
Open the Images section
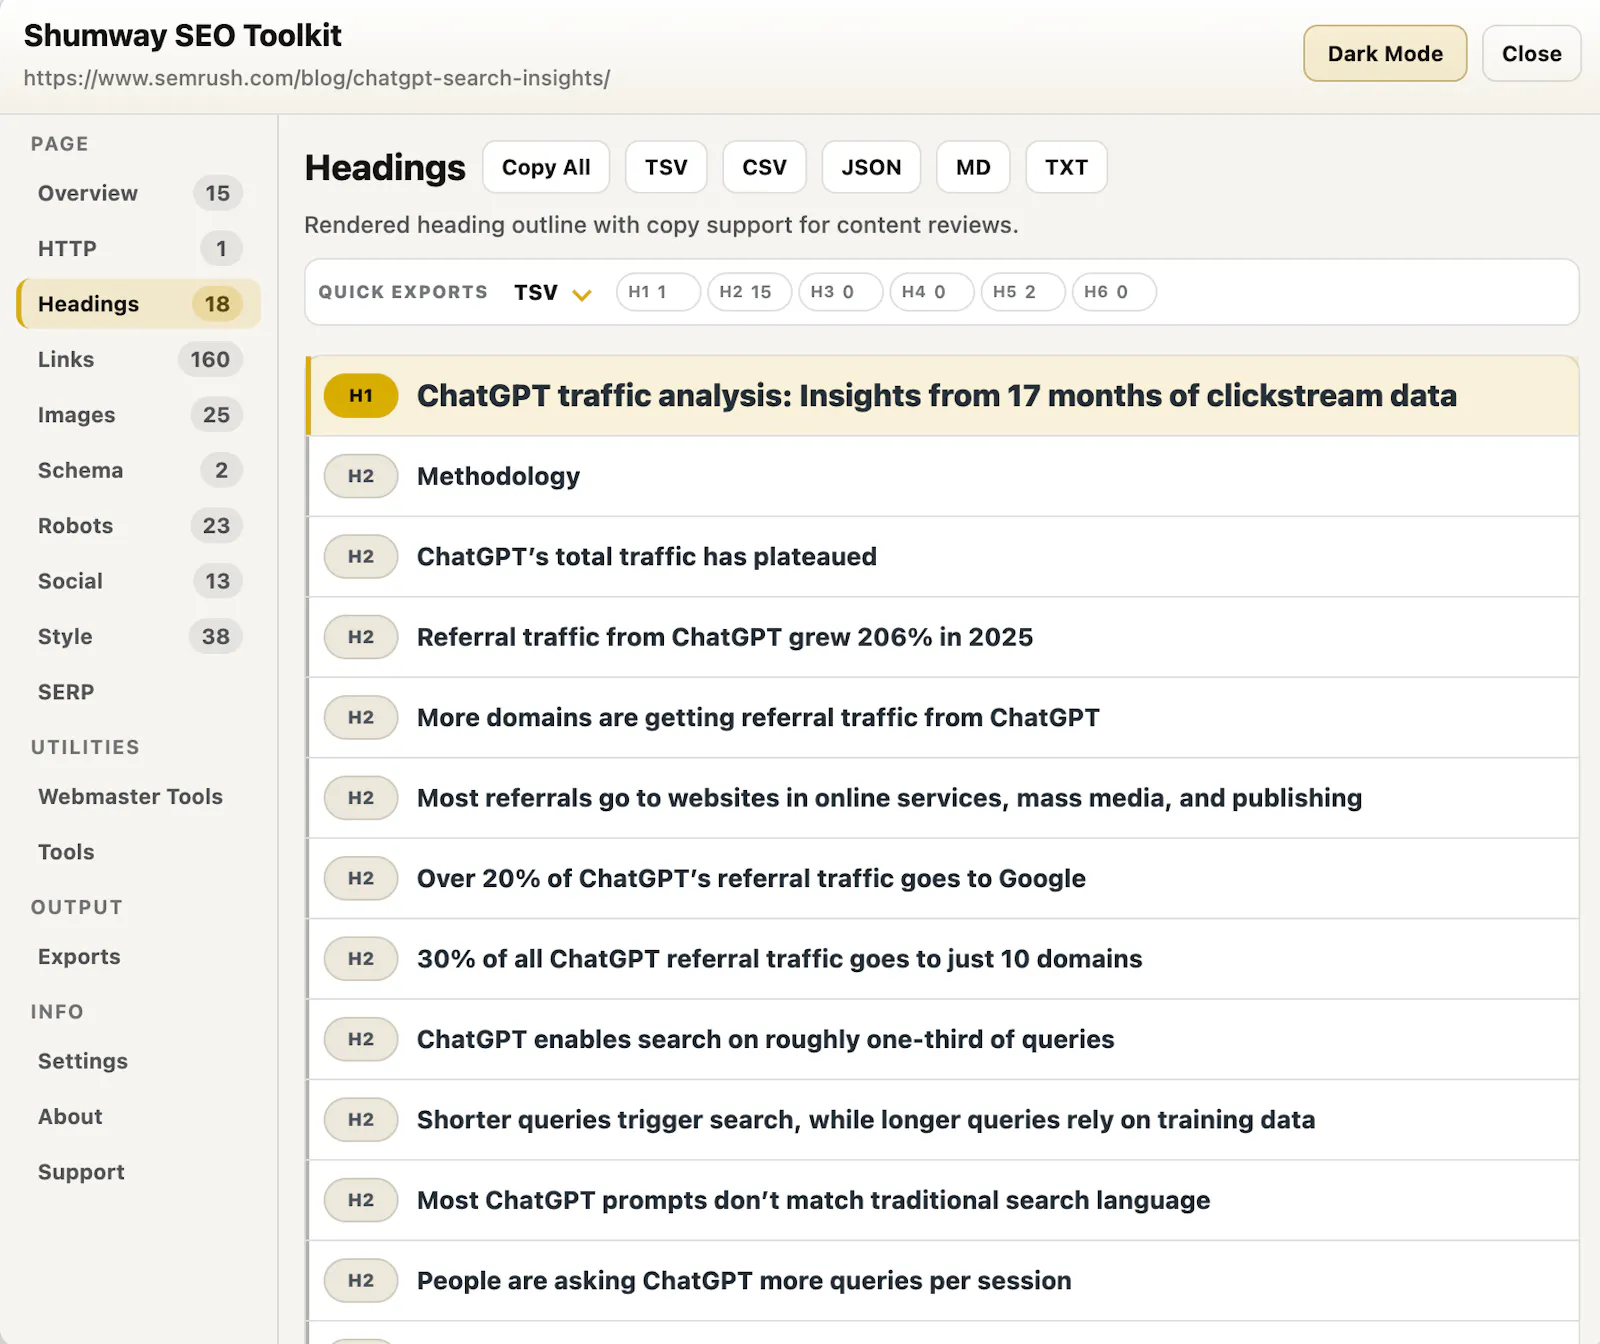click(x=139, y=415)
